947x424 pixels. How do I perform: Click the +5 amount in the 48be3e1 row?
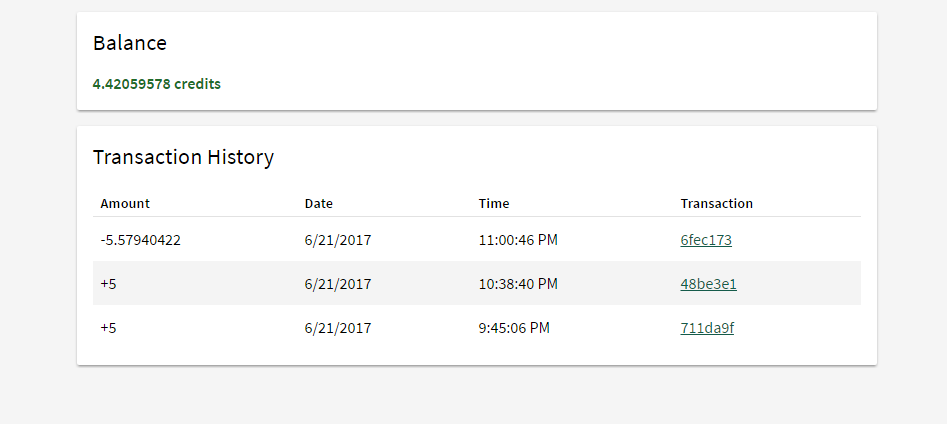click(109, 284)
